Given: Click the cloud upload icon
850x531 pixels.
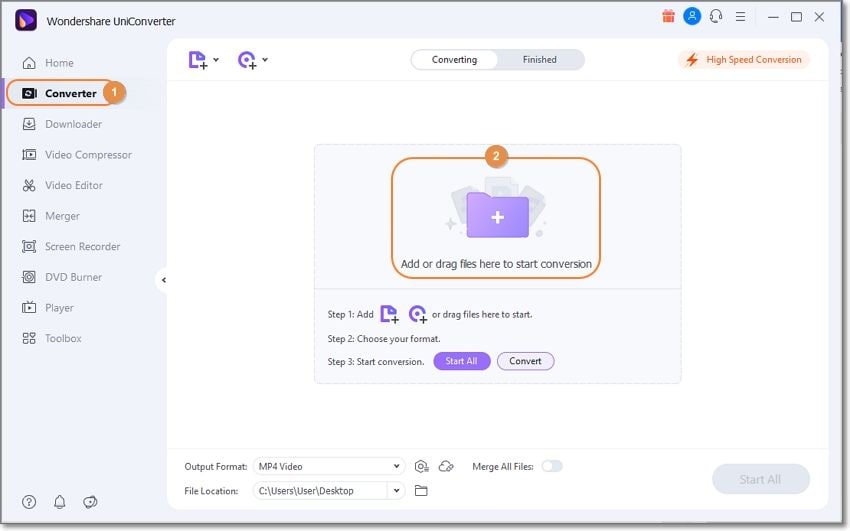Looking at the screenshot, I should click(446, 467).
